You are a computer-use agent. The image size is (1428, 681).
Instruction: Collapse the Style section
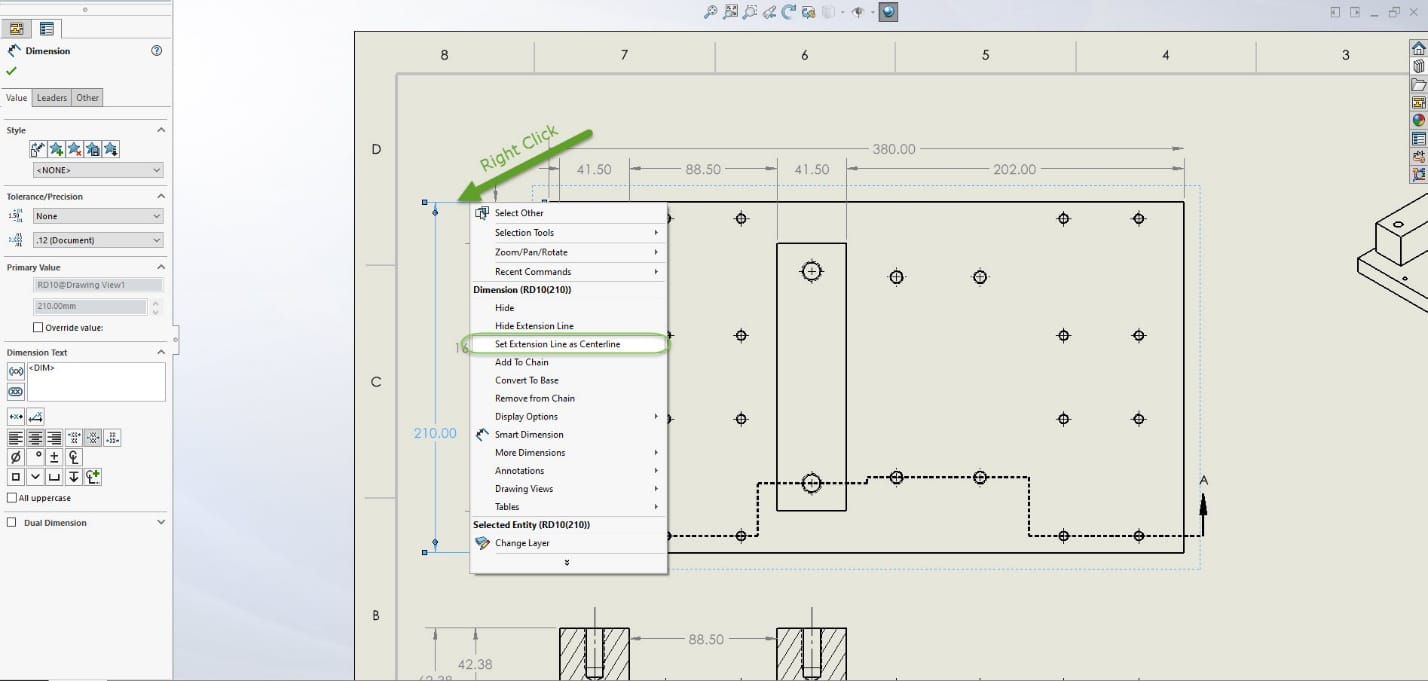[x=161, y=130]
